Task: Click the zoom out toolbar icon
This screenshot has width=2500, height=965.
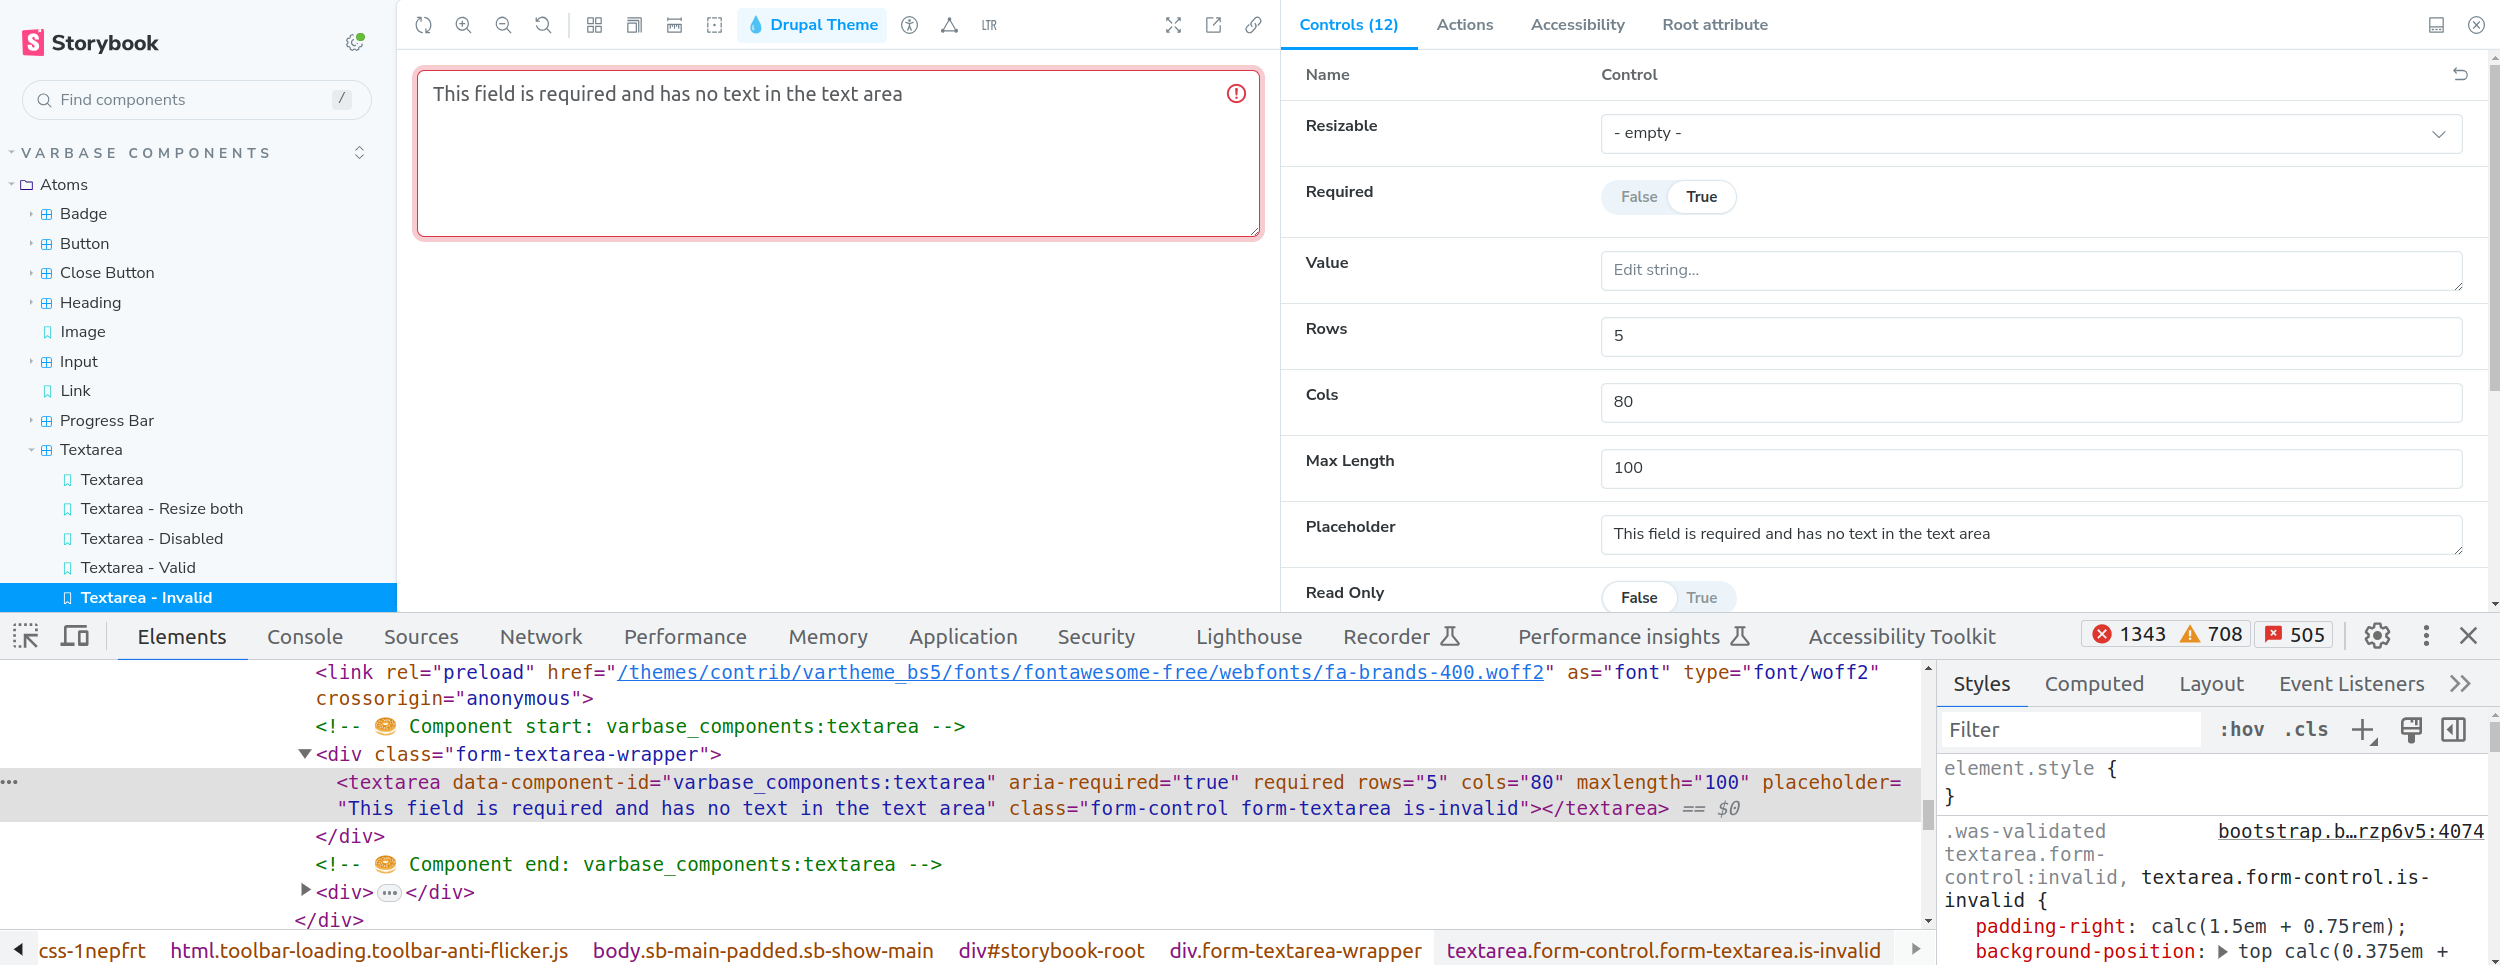Action: [503, 25]
